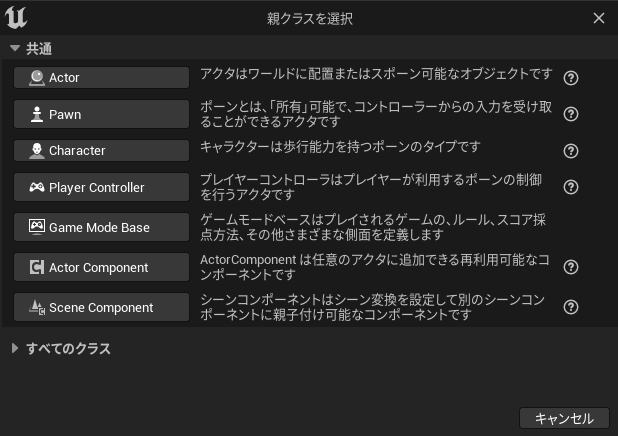Click the Player Controller gamepad icon

(36, 187)
